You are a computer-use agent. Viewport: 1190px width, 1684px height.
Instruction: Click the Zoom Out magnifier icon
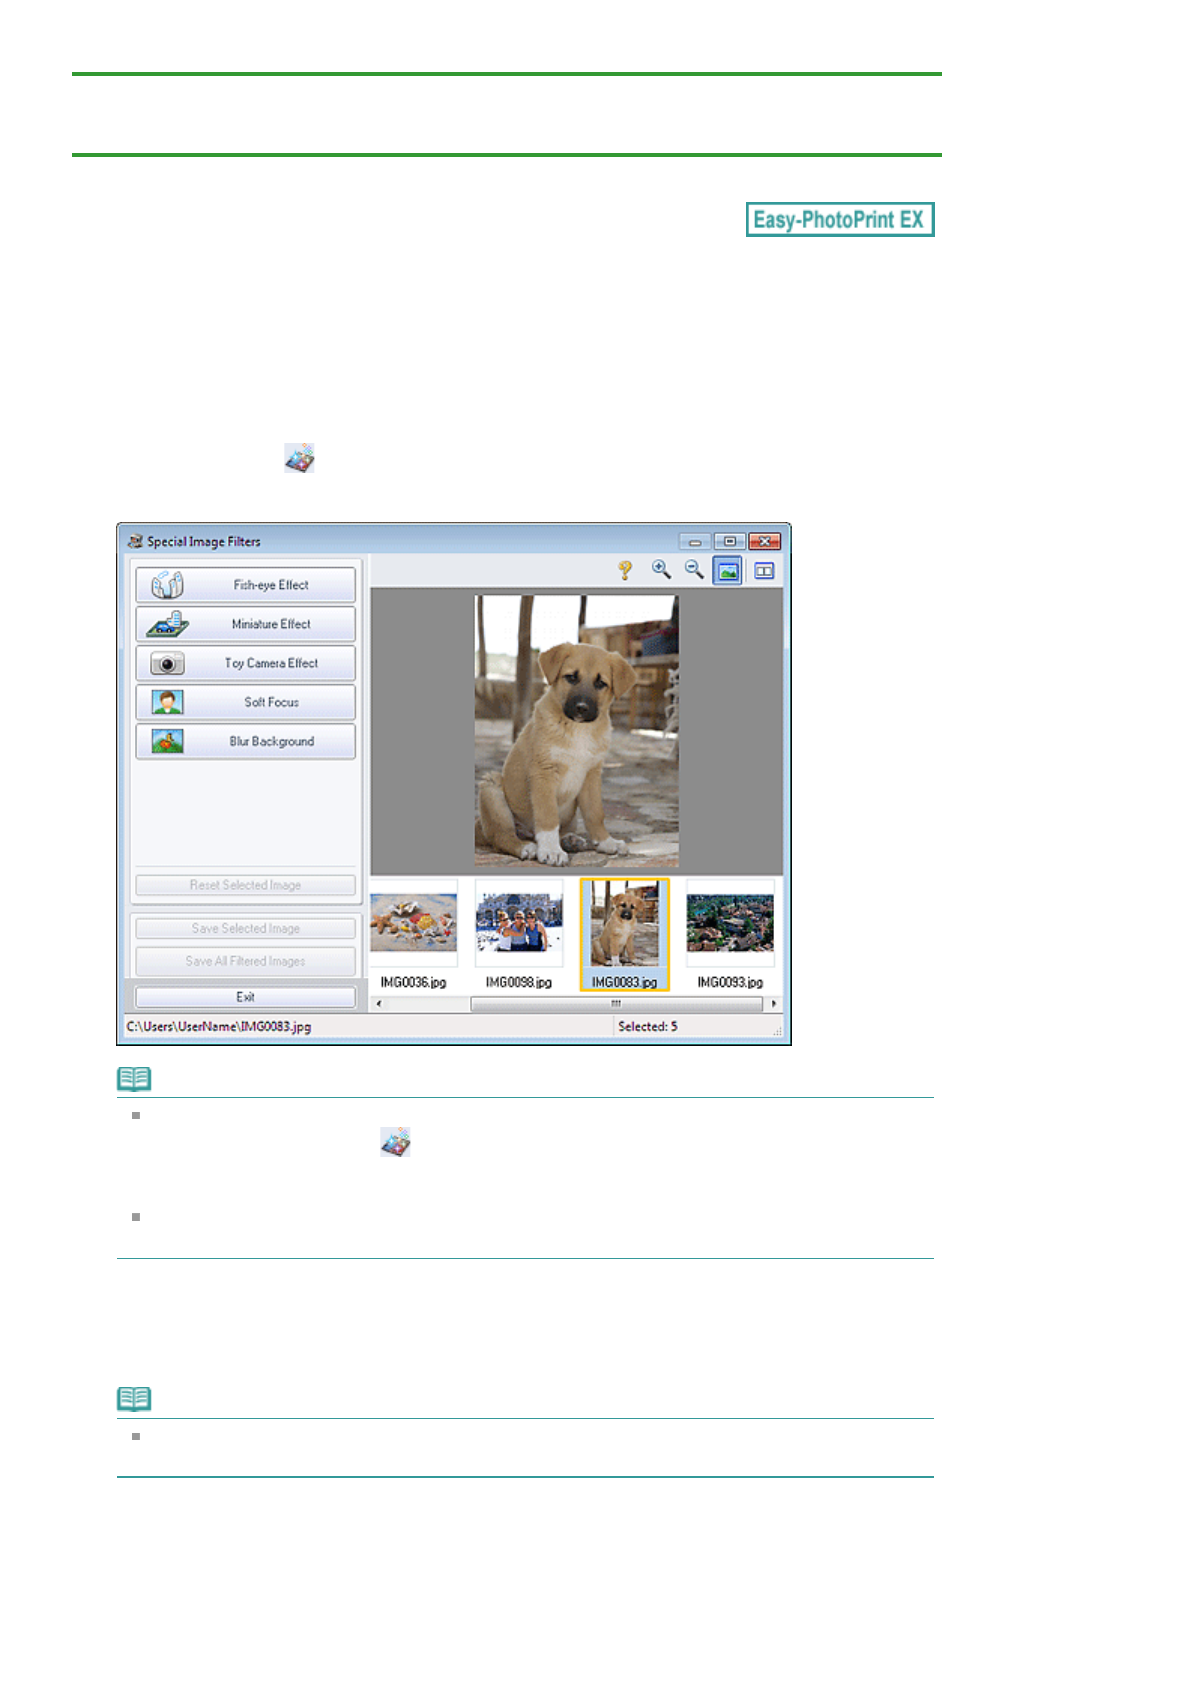tap(694, 570)
